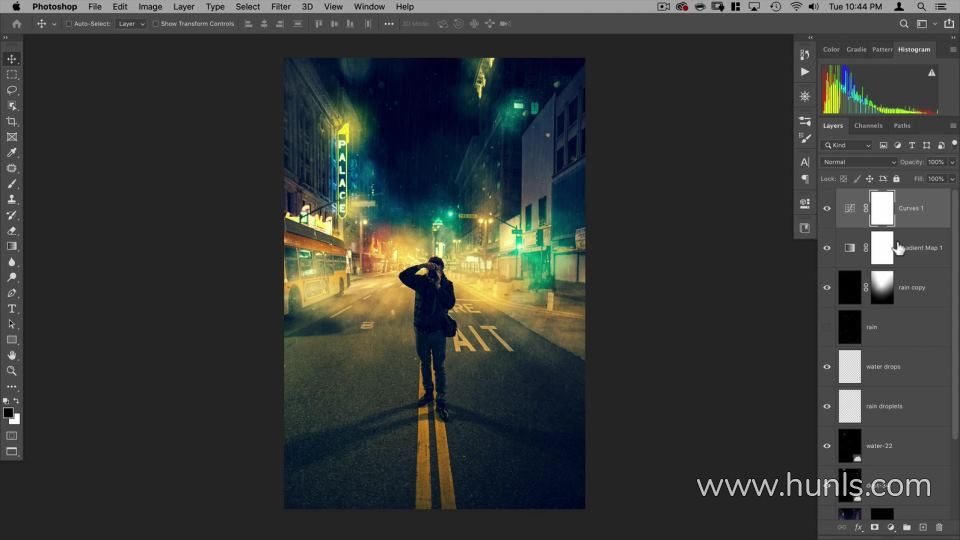Toggle Auto-Select checkbox
Screen dimensions: 960x540
pos(69,24)
